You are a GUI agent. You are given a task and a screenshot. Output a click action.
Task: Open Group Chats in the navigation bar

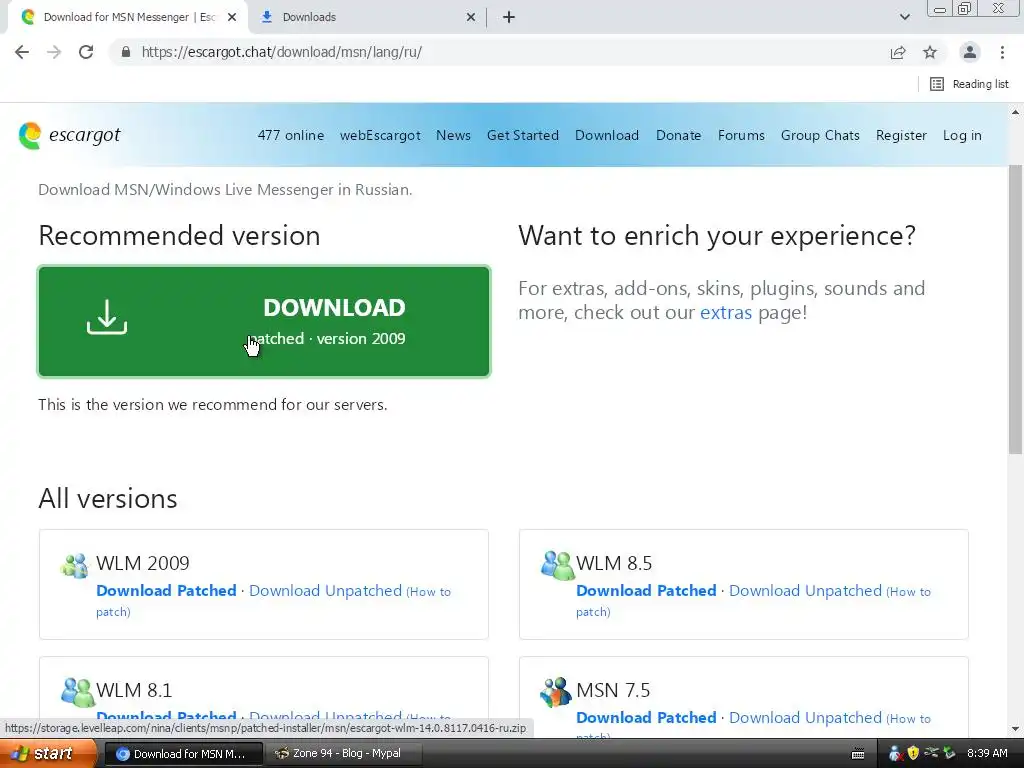(x=820, y=135)
